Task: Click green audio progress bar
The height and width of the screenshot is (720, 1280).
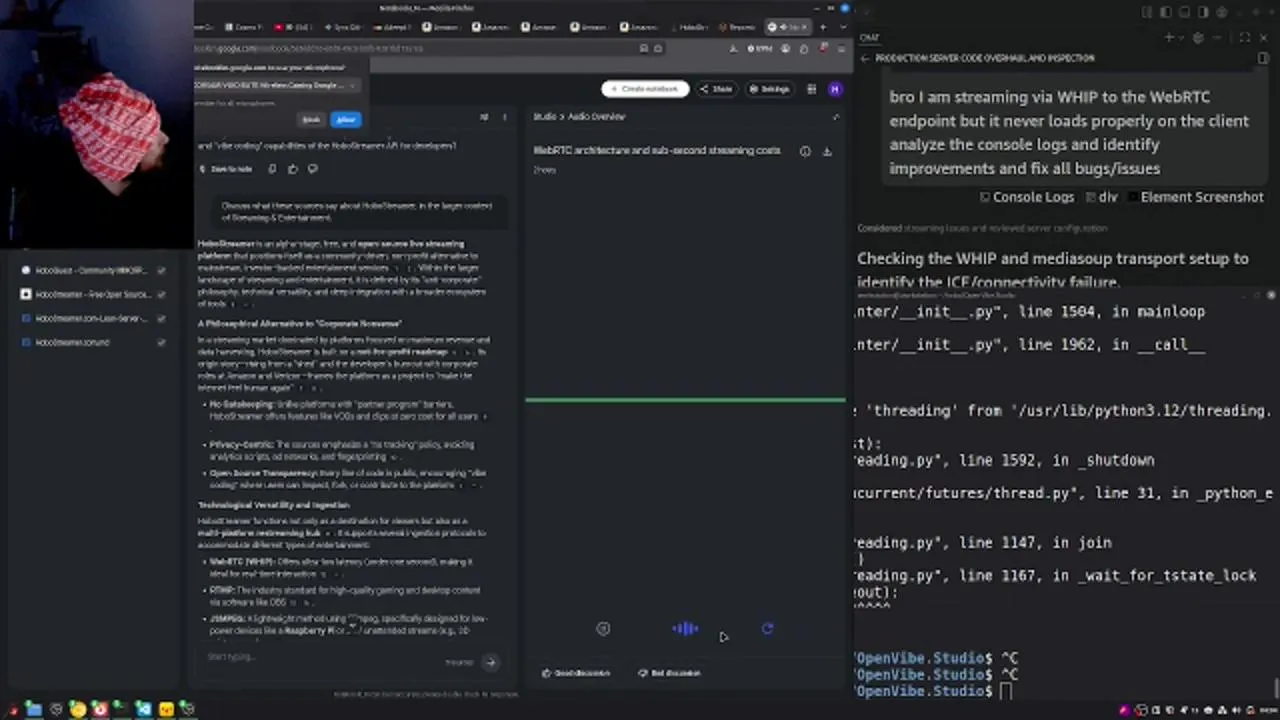Action: pyautogui.click(x=685, y=401)
